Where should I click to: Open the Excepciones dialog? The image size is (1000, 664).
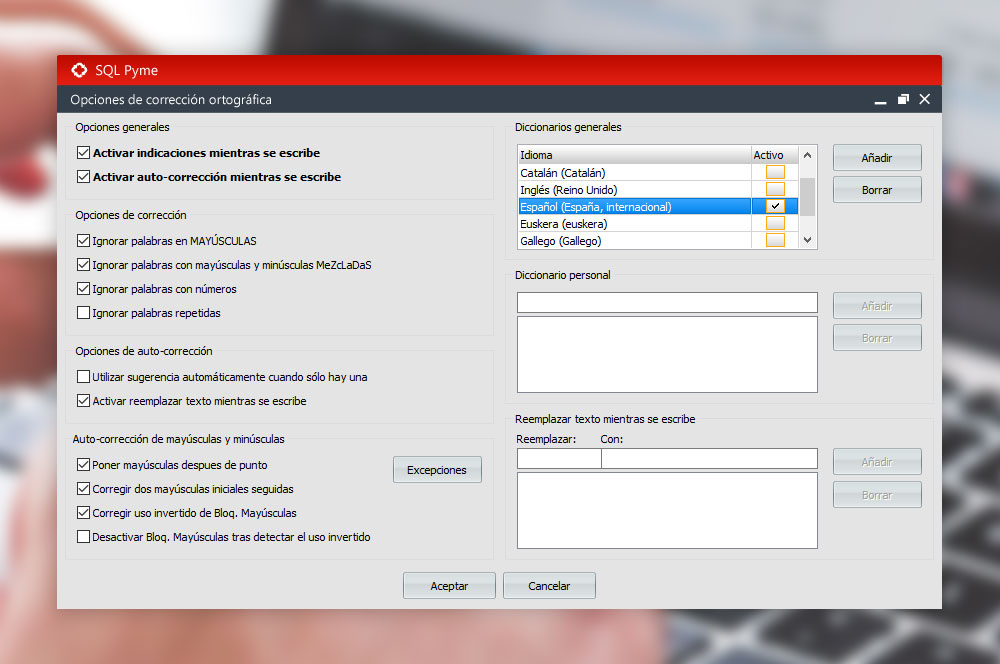(x=437, y=468)
